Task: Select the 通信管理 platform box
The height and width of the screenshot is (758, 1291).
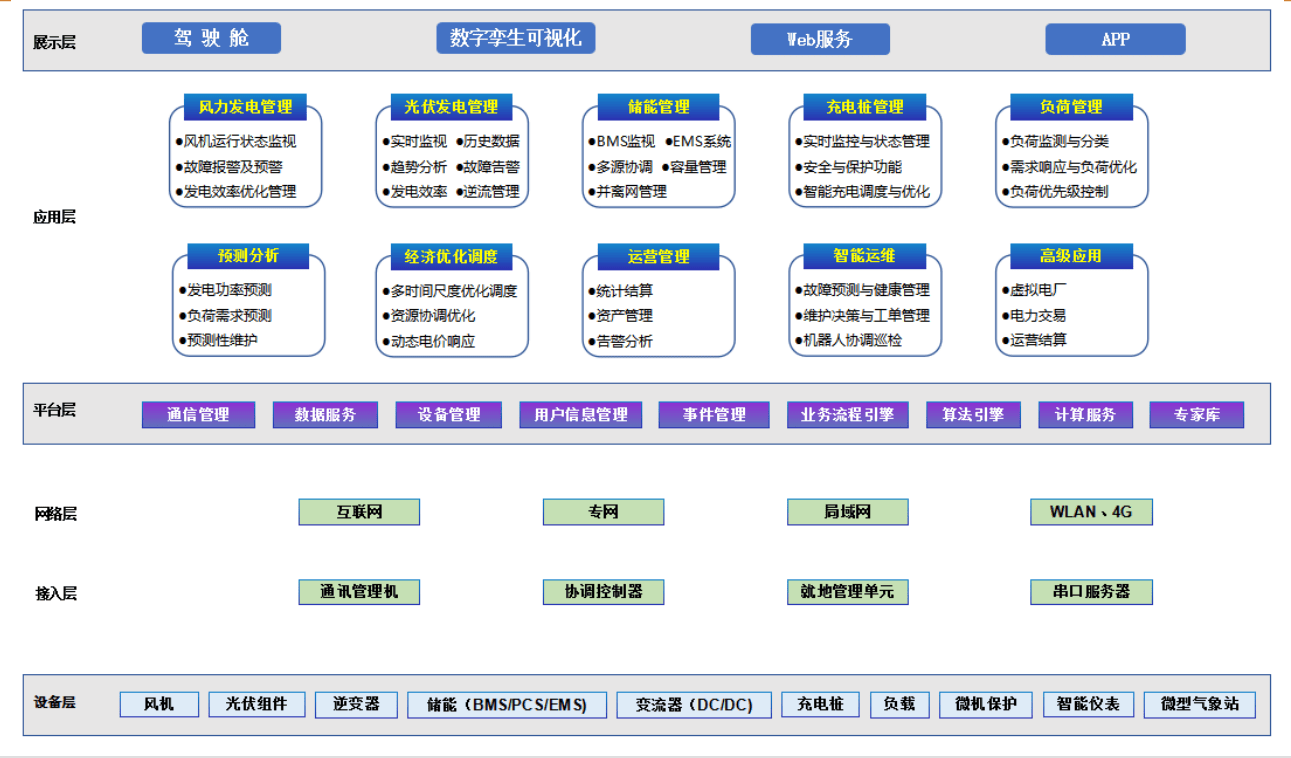Action: point(198,415)
